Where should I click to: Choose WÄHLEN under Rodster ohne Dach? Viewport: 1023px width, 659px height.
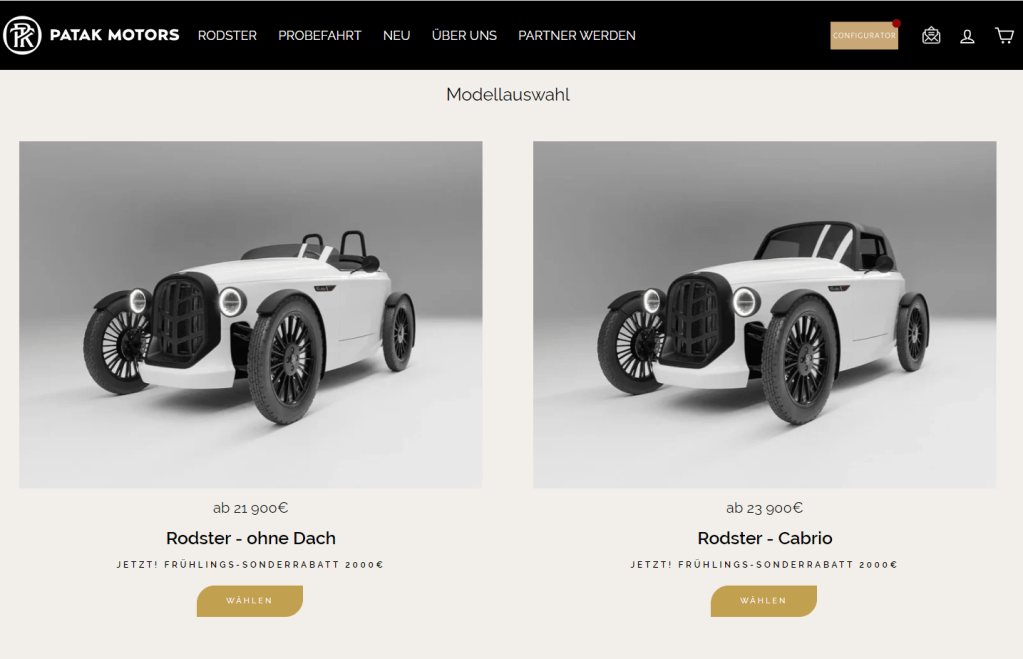click(250, 601)
